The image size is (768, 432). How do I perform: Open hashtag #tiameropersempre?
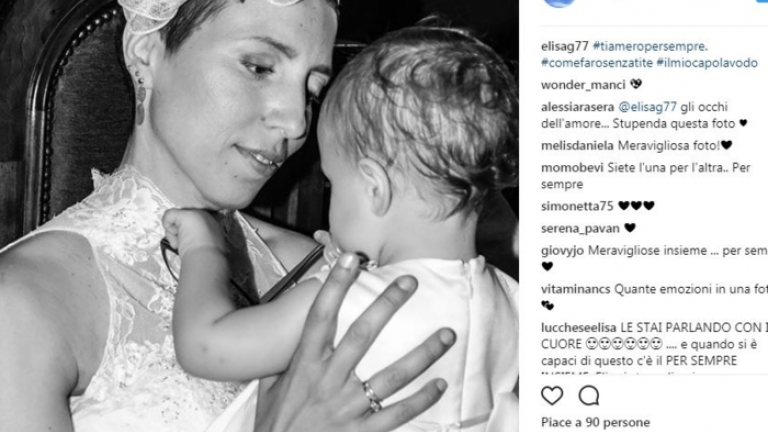pos(650,46)
